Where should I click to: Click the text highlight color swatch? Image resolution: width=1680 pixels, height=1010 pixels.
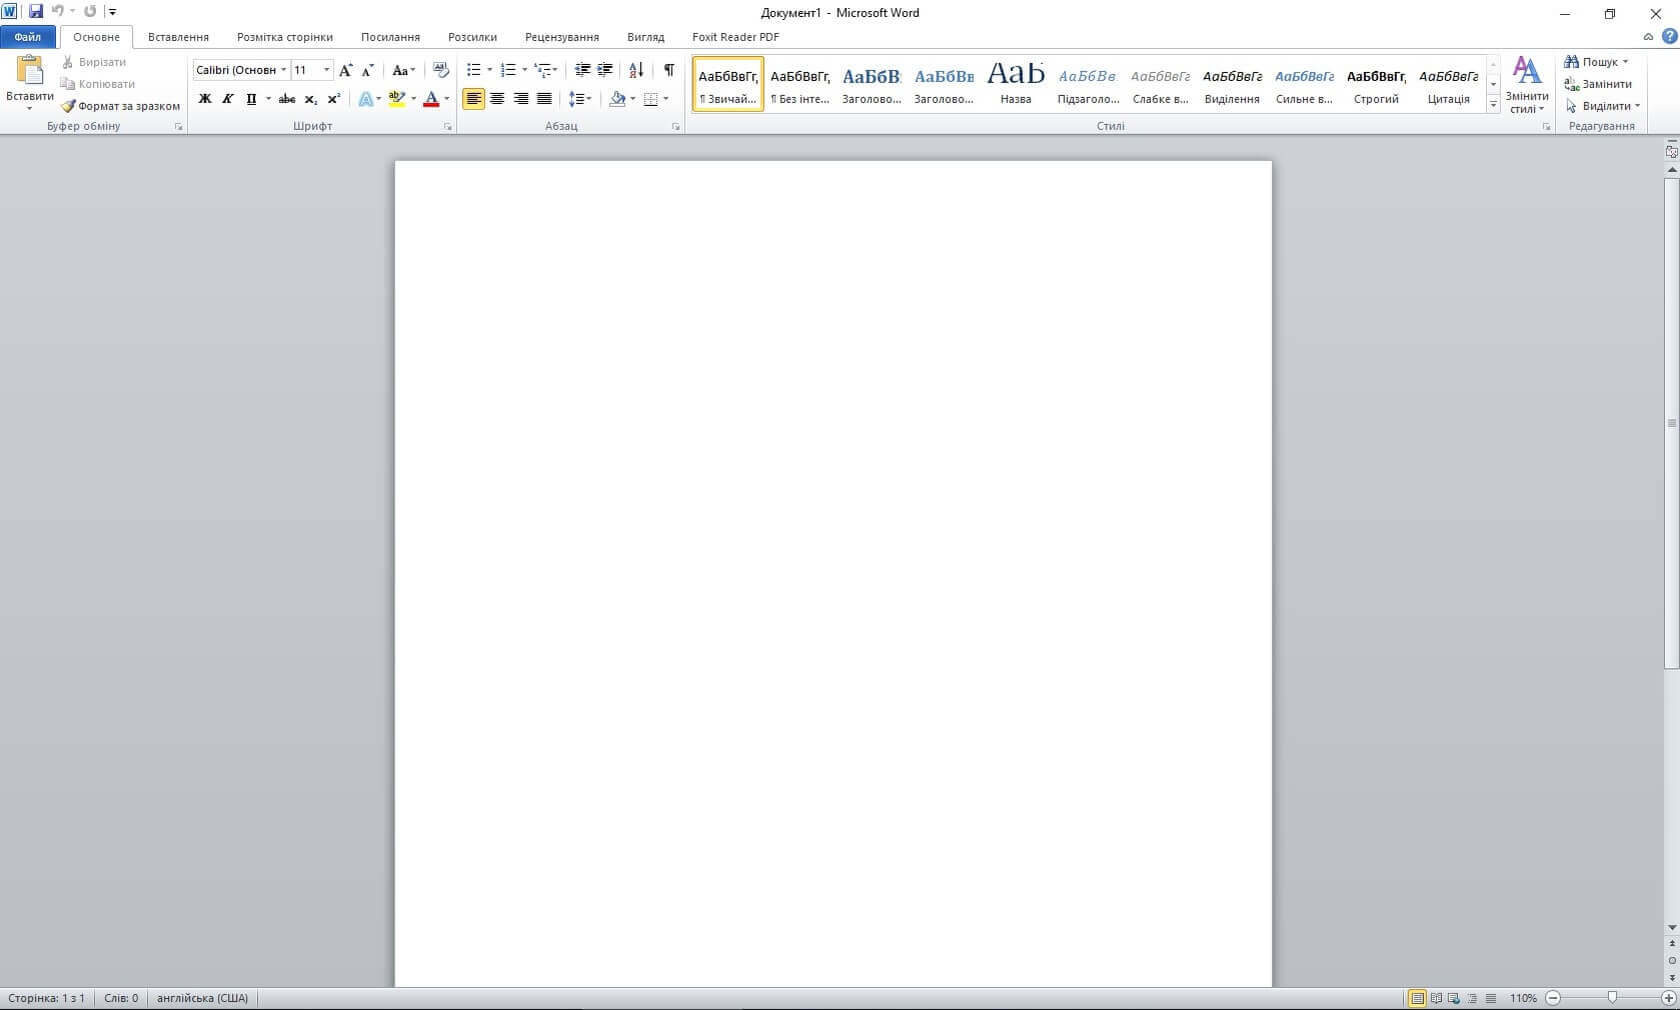coord(397,99)
